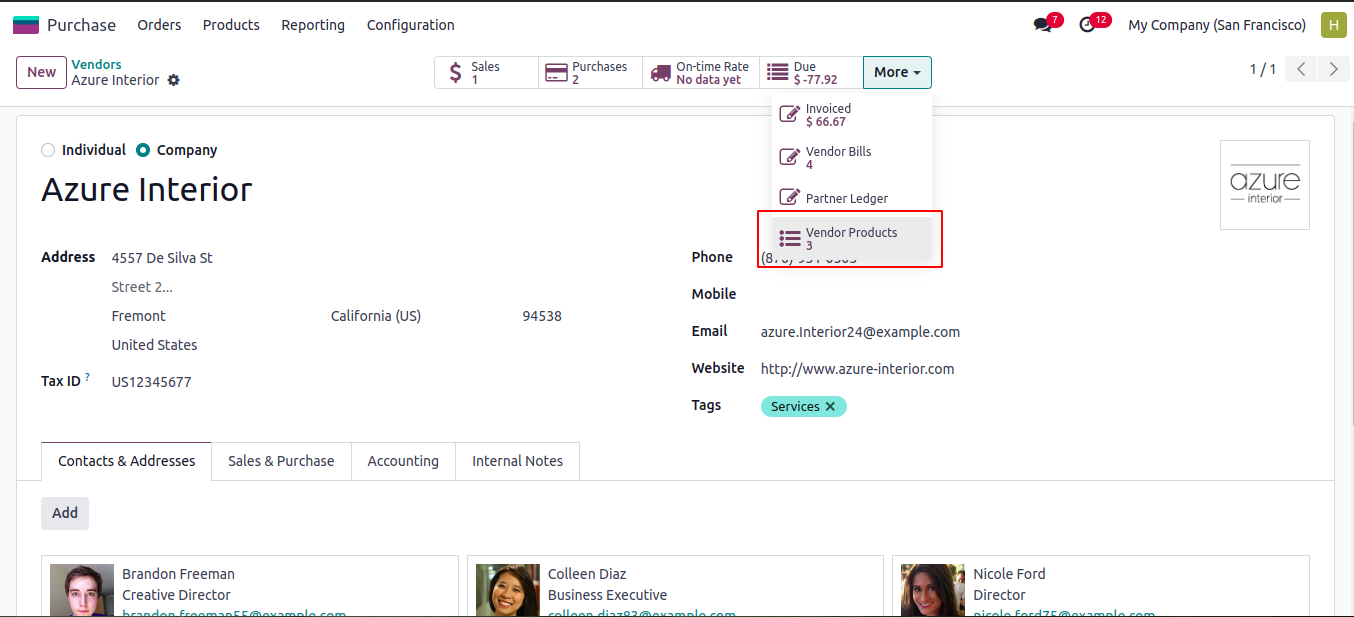Open the My Company (San Francisco) switcher
The height and width of the screenshot is (617, 1354).
(x=1217, y=25)
